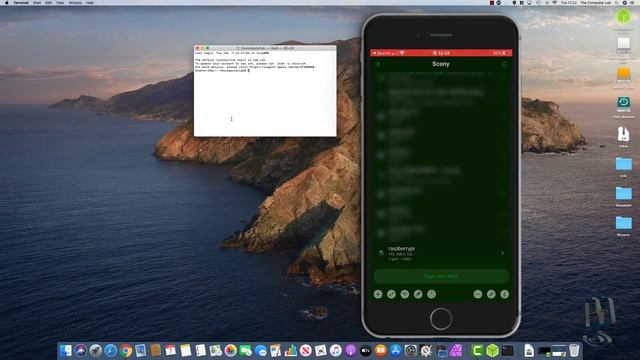Click The Computer Lab user name in menu bar
This screenshot has height=360, width=640.
click(595, 2)
